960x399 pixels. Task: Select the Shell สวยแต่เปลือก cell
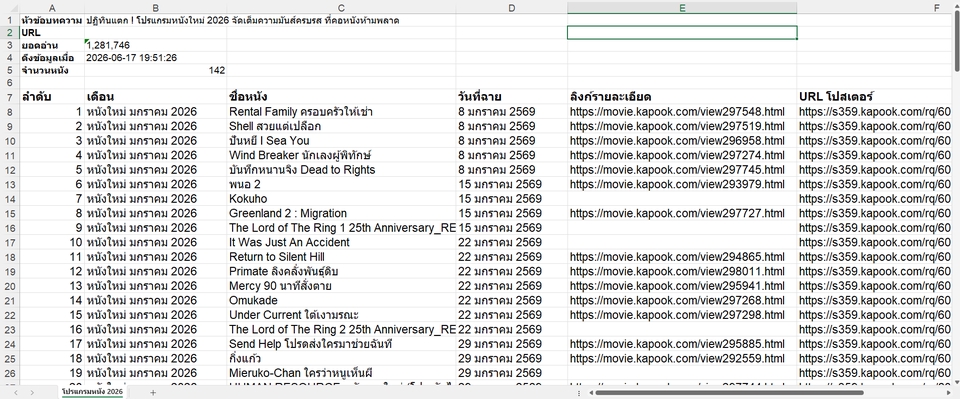pyautogui.click(x=341, y=126)
